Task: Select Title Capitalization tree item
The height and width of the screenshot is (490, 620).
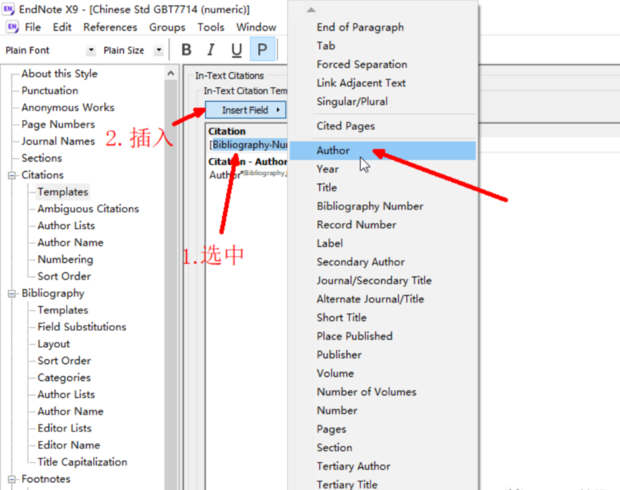Action: click(82, 462)
